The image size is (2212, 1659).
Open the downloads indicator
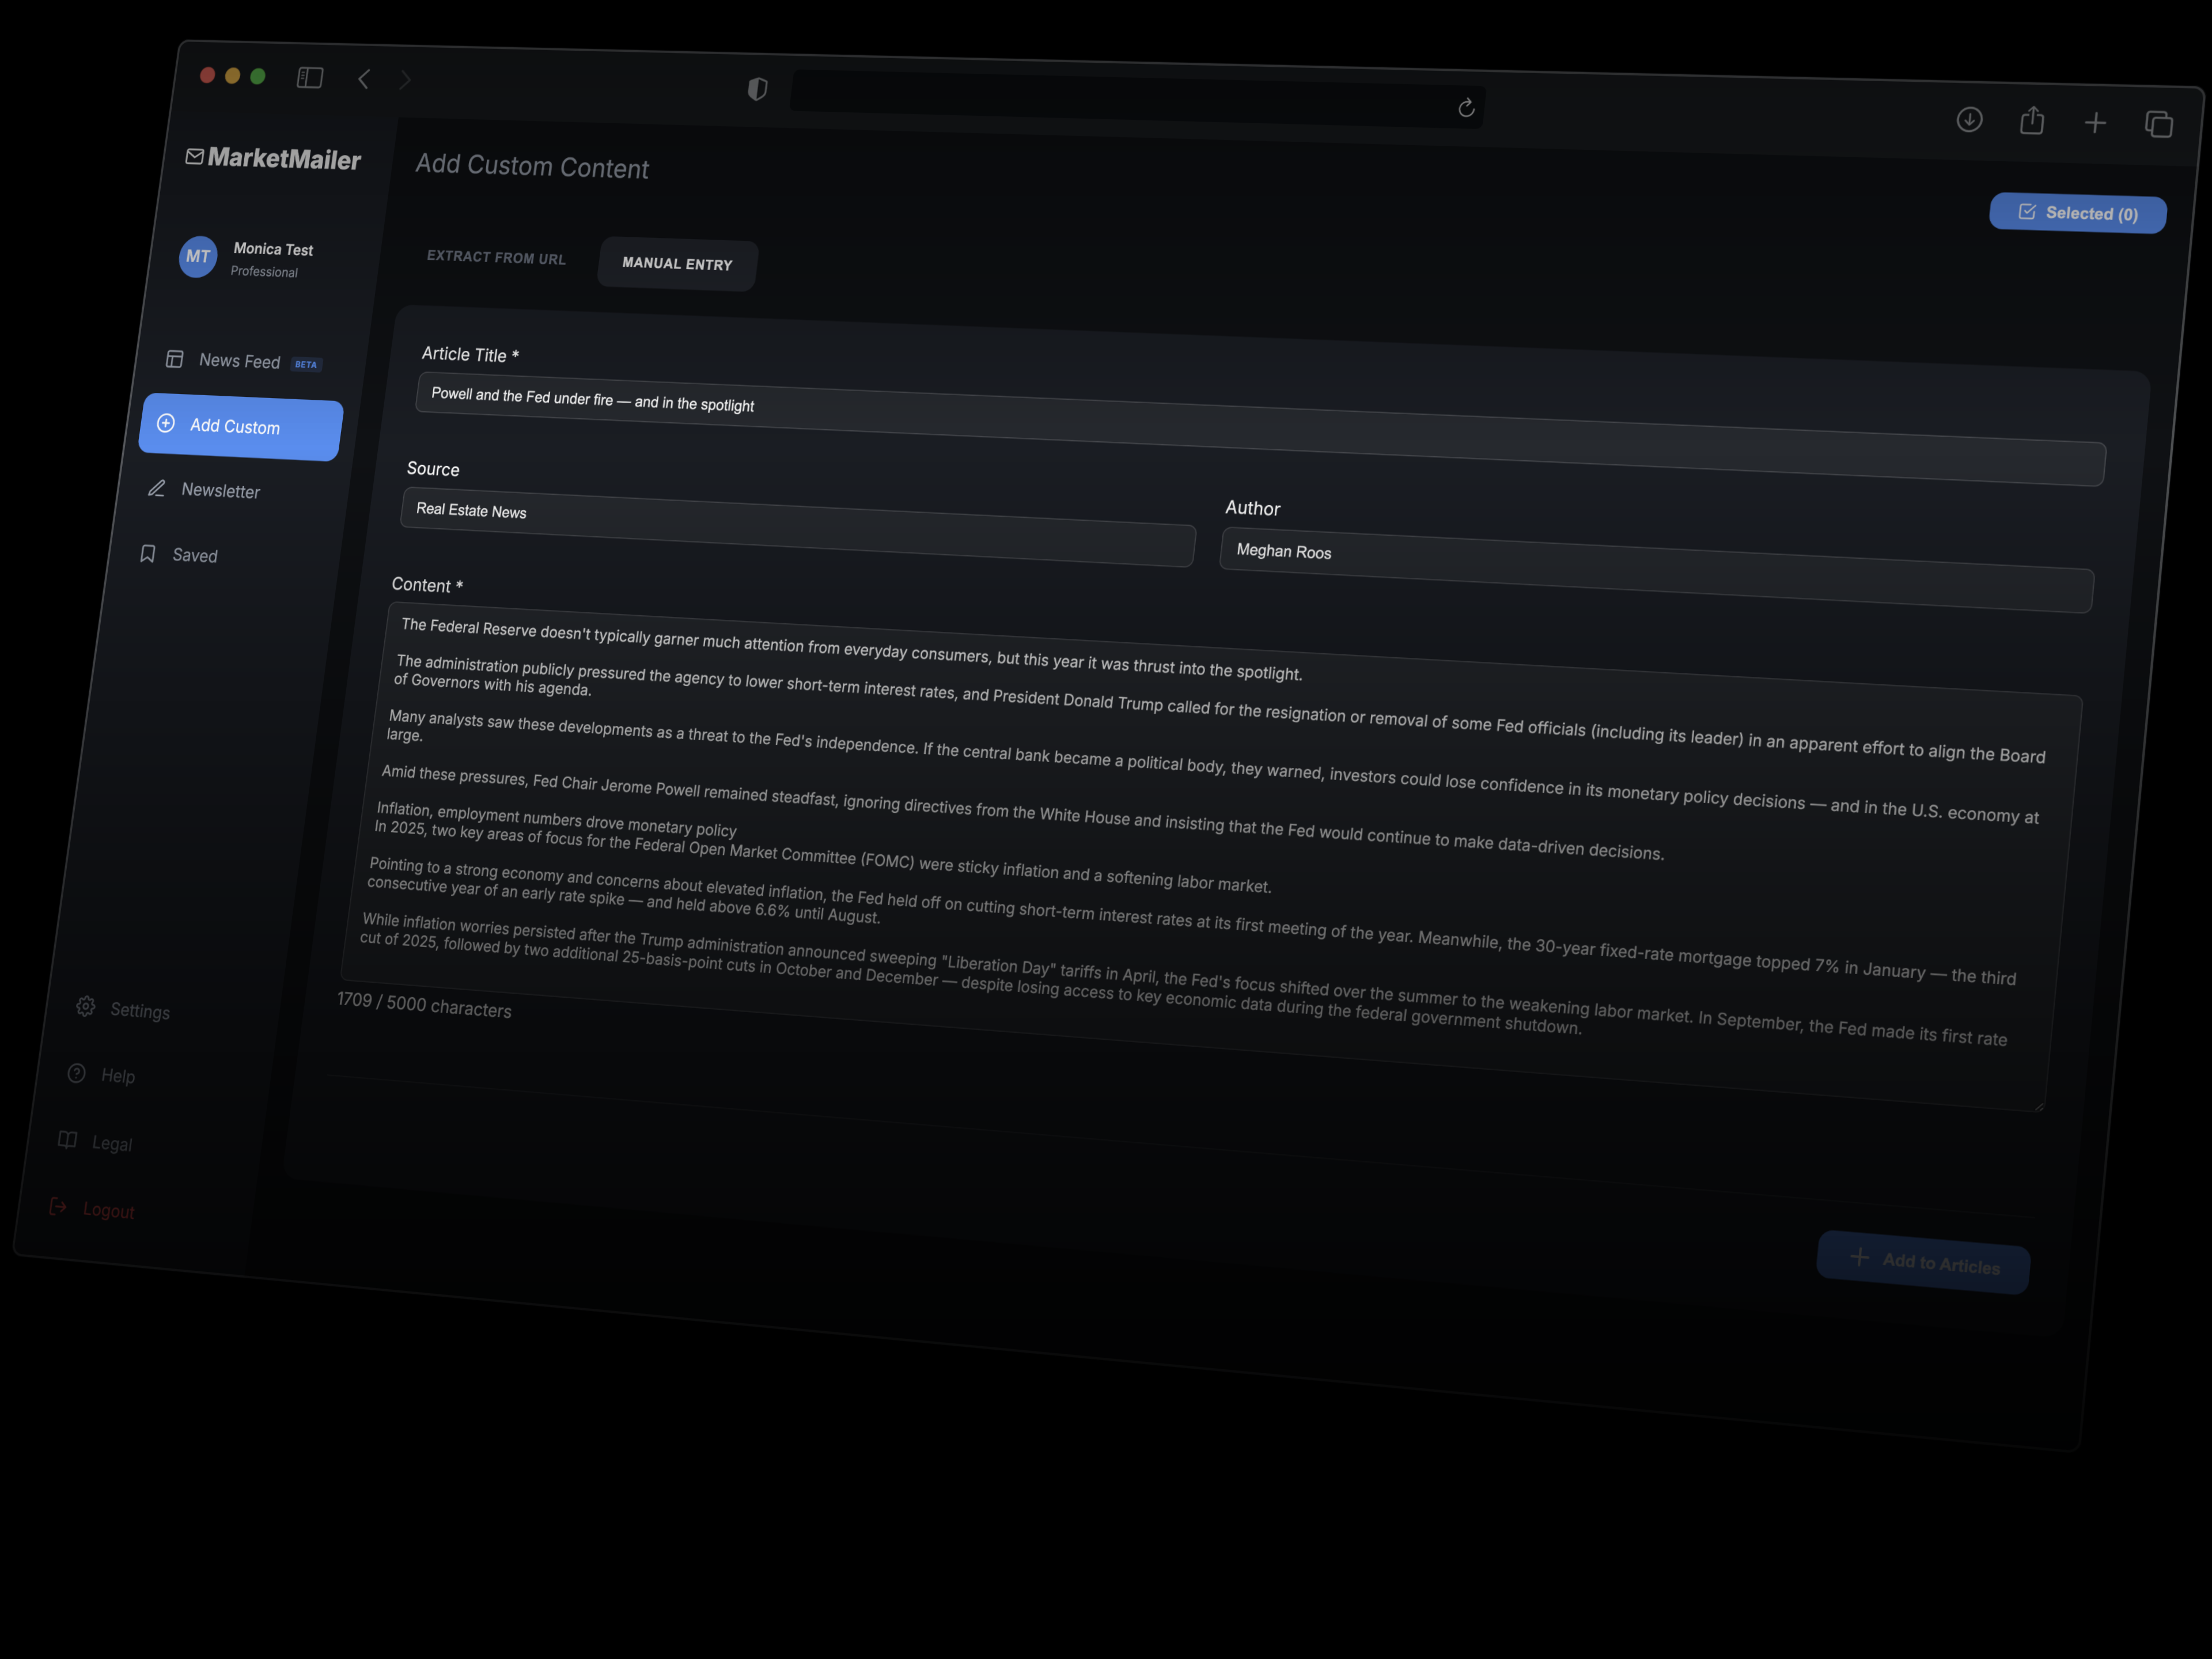(x=1969, y=119)
